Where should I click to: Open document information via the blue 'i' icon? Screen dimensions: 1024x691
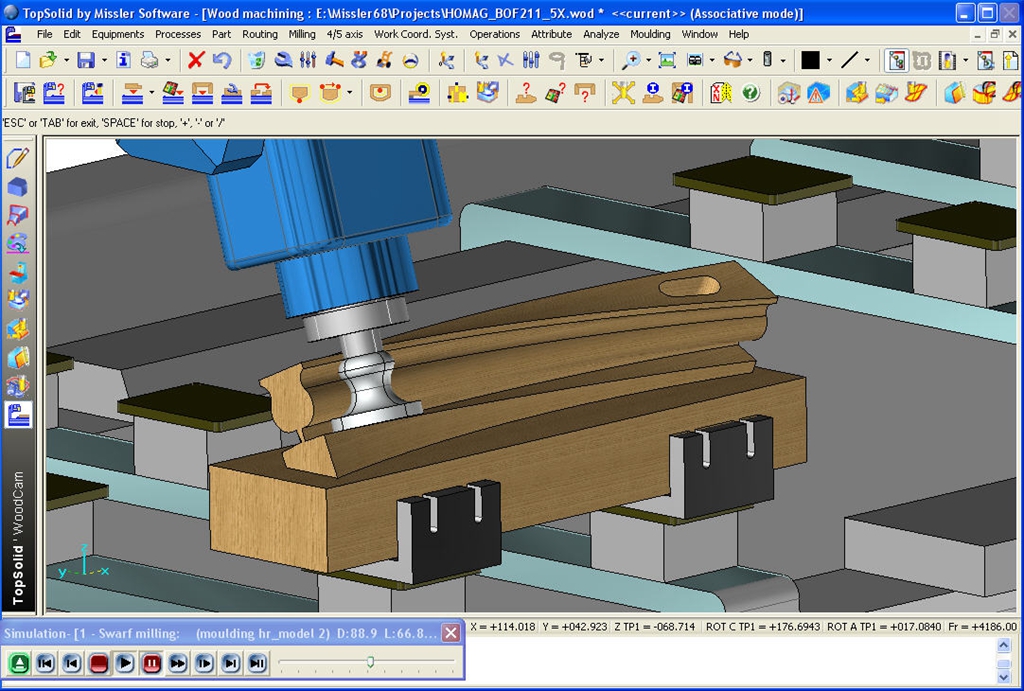[123, 61]
